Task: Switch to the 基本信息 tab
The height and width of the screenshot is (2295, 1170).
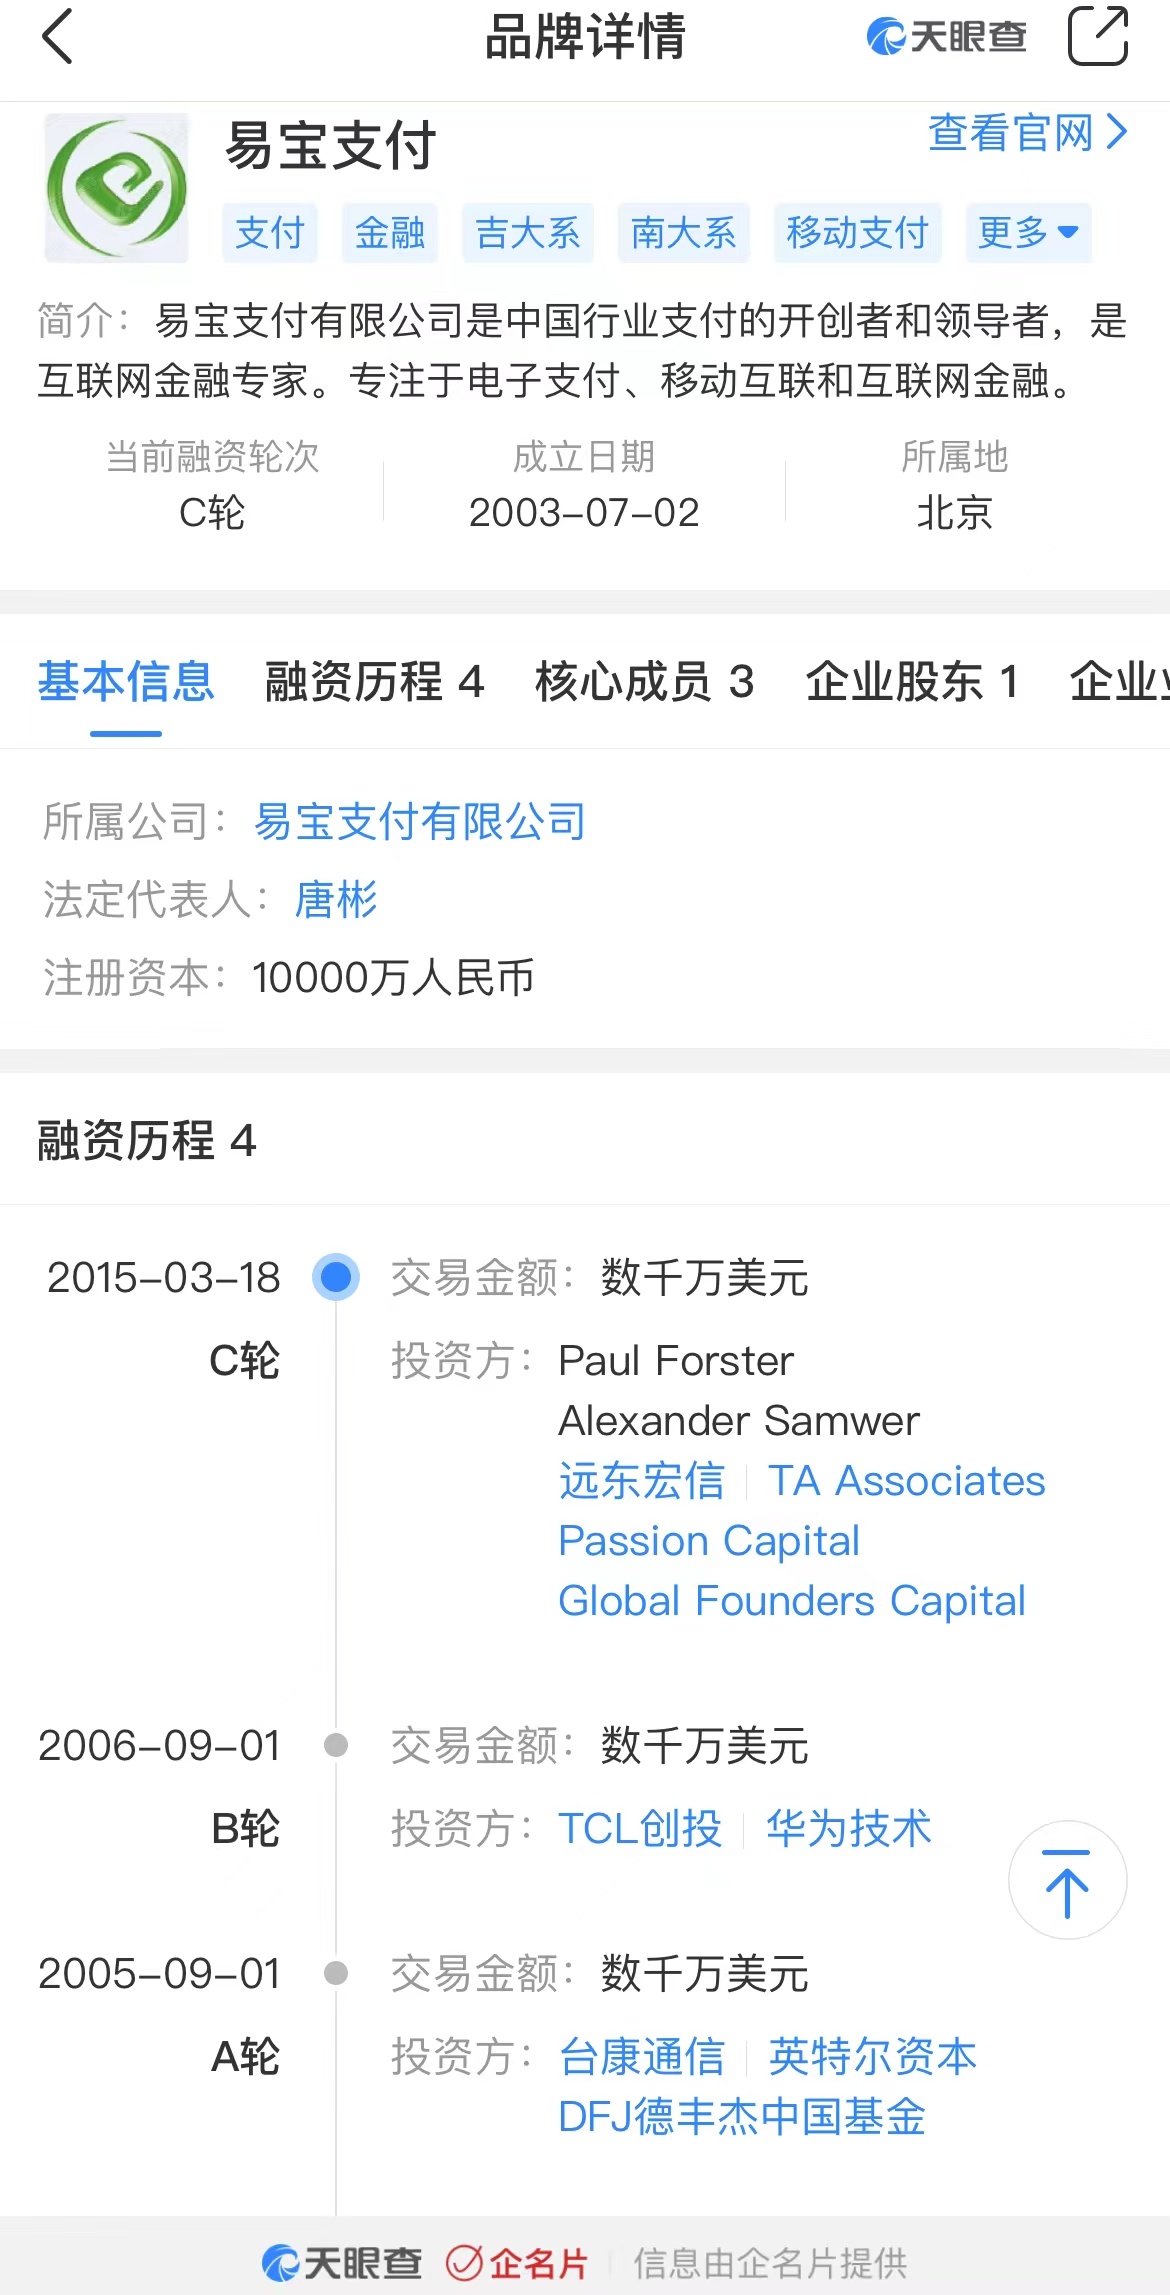Action: tap(126, 683)
